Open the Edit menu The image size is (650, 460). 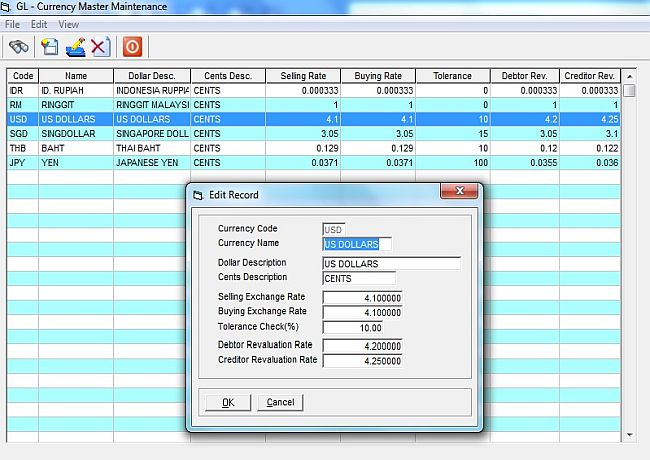tap(39, 24)
